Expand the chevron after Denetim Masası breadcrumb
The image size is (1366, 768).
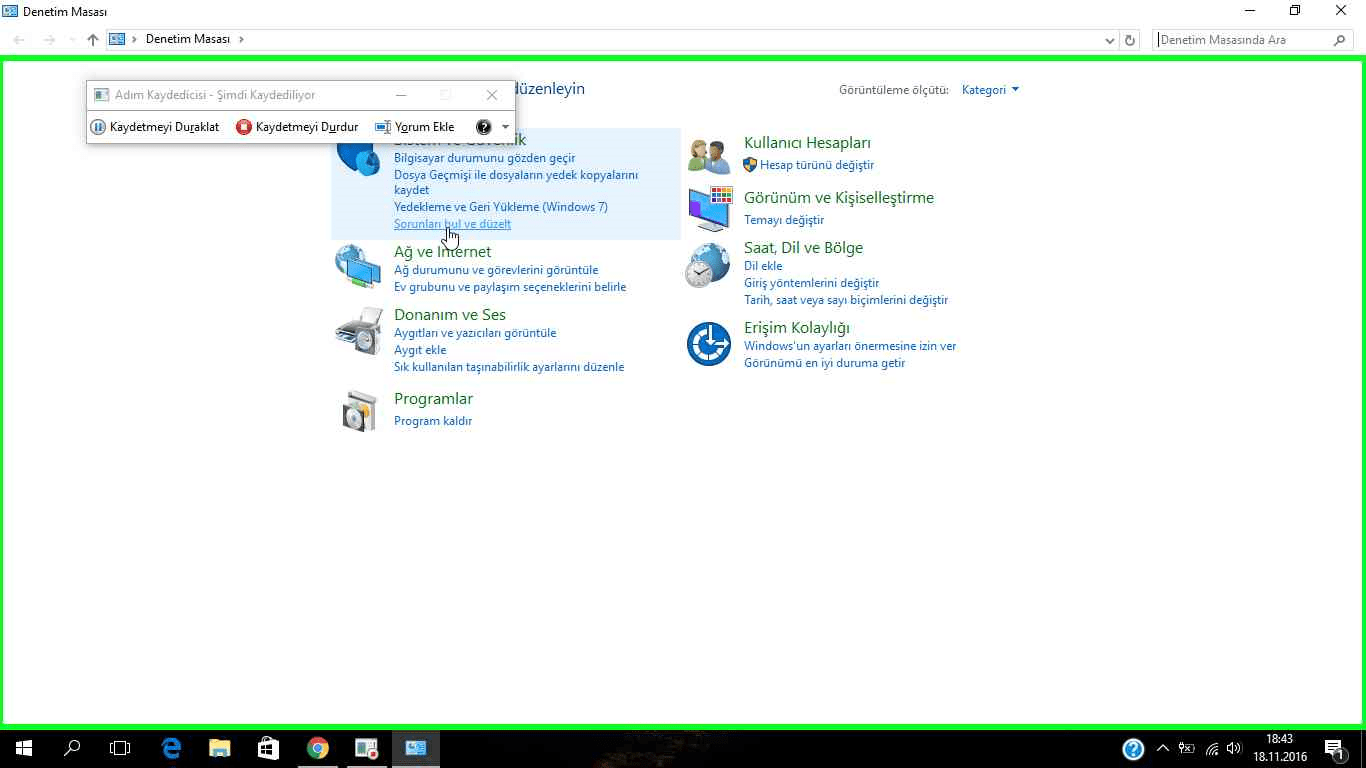pos(240,40)
